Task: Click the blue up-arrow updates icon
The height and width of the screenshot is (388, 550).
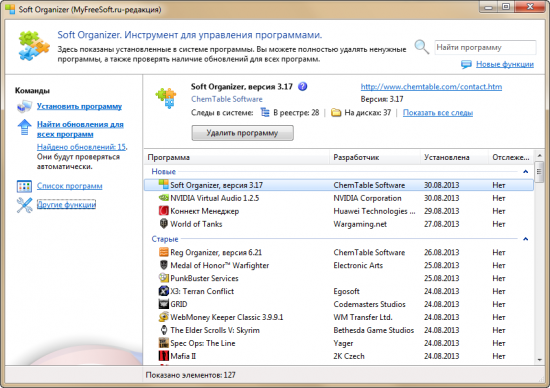Action: [x=24, y=127]
